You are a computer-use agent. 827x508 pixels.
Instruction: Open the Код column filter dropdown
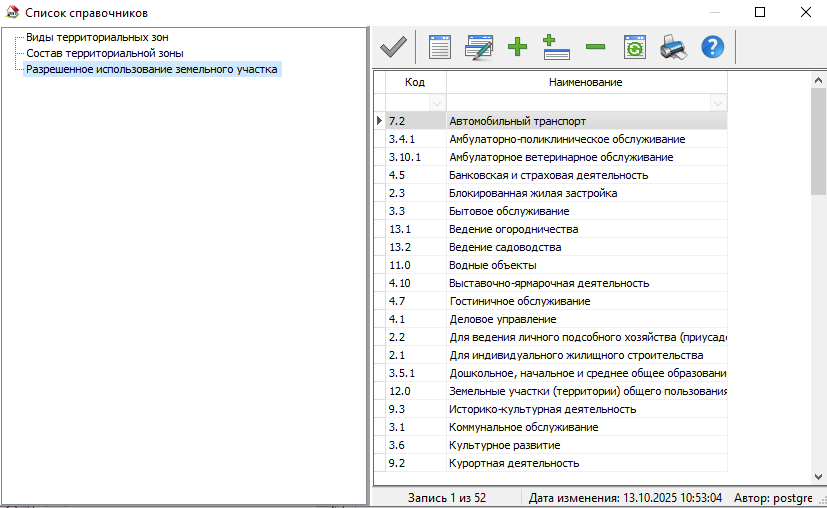click(x=436, y=103)
